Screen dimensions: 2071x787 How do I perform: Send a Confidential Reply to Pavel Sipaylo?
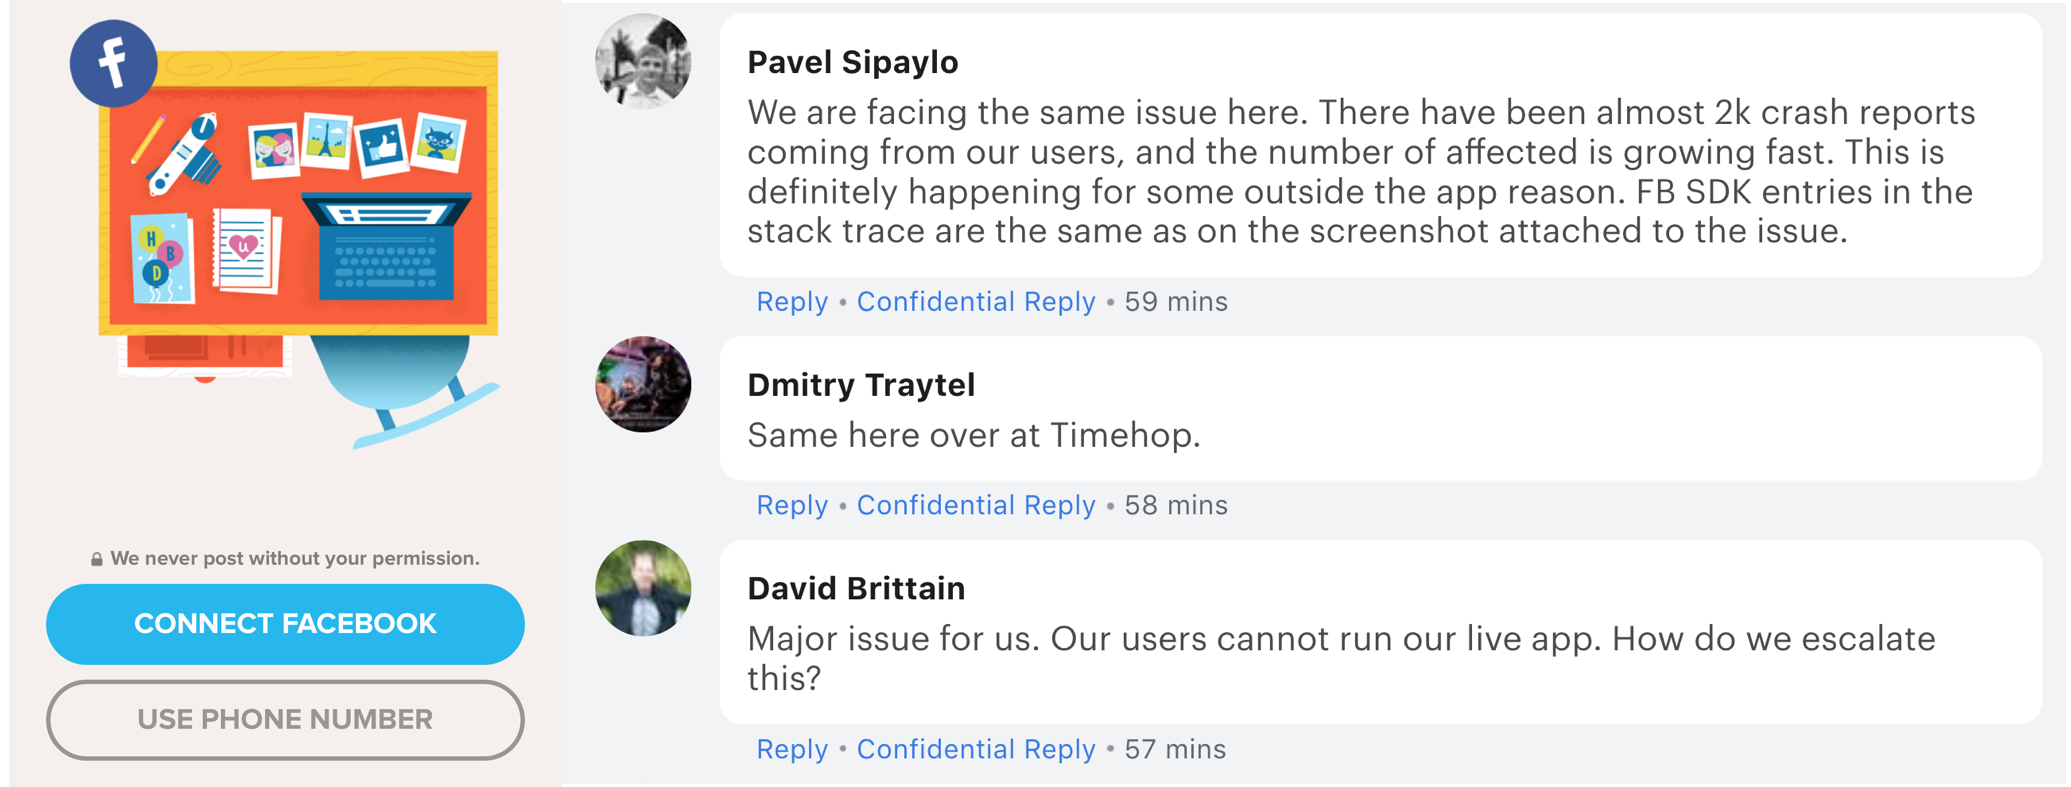(976, 301)
